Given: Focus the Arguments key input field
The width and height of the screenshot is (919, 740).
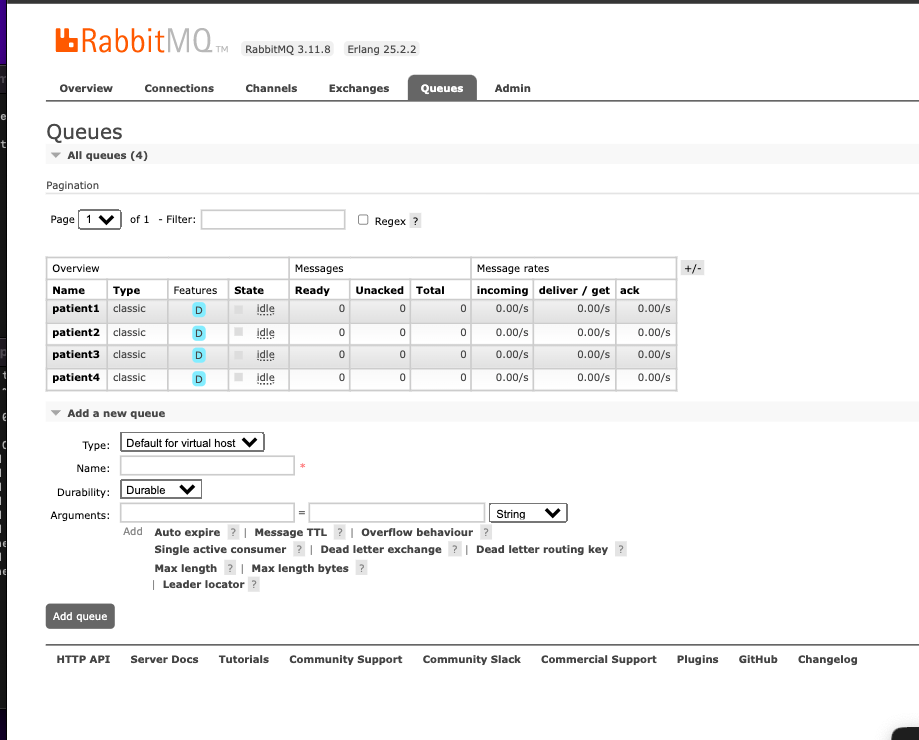Looking at the screenshot, I should [x=207, y=513].
